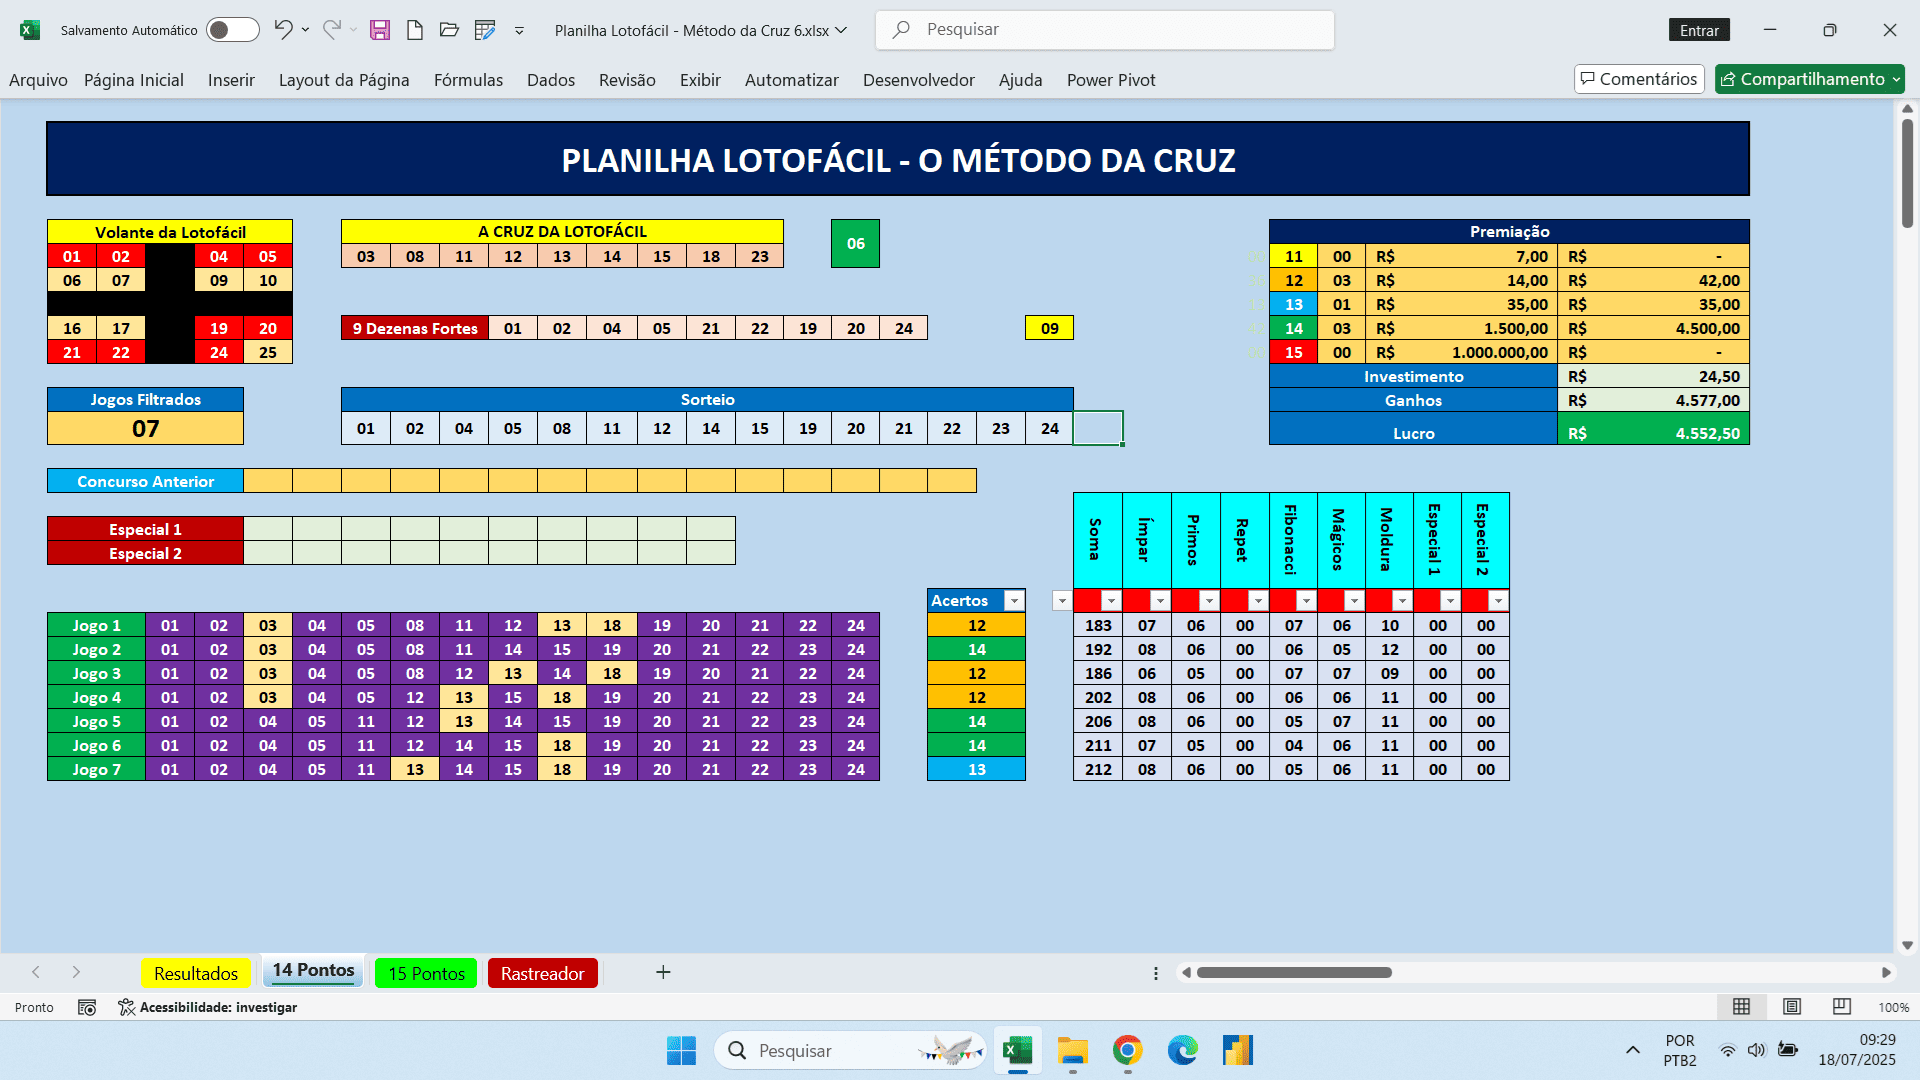Open the Acertos filter dropdown

[1014, 601]
